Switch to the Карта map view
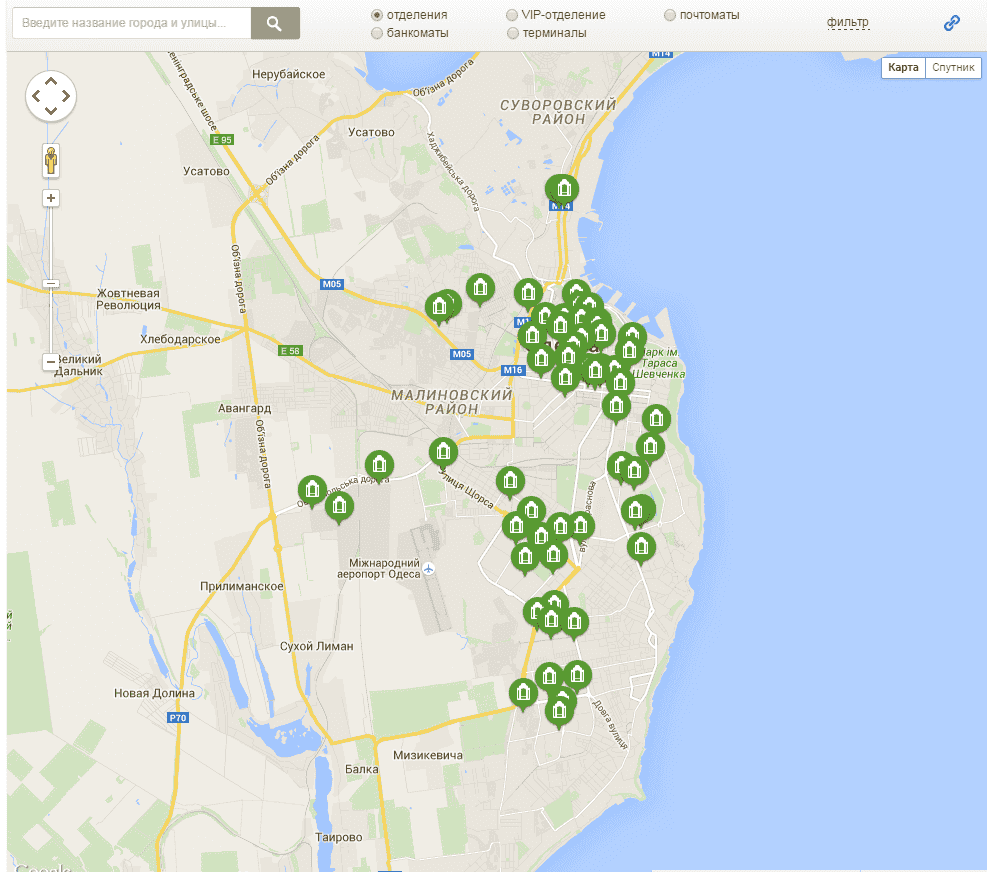 903,67
